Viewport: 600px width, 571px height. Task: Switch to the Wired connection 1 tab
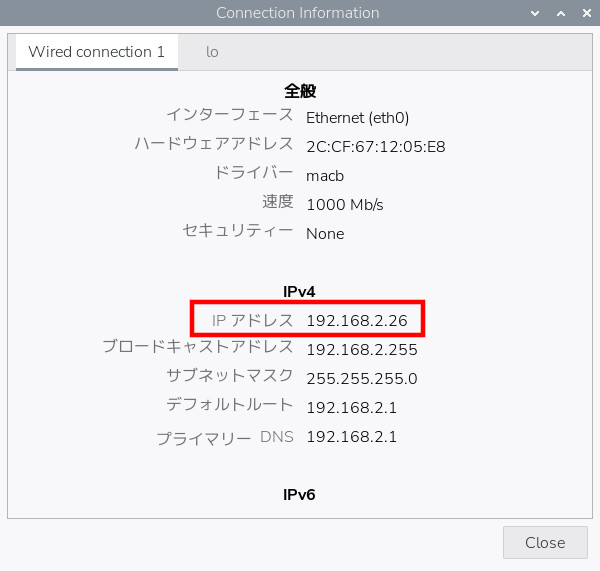click(96, 52)
